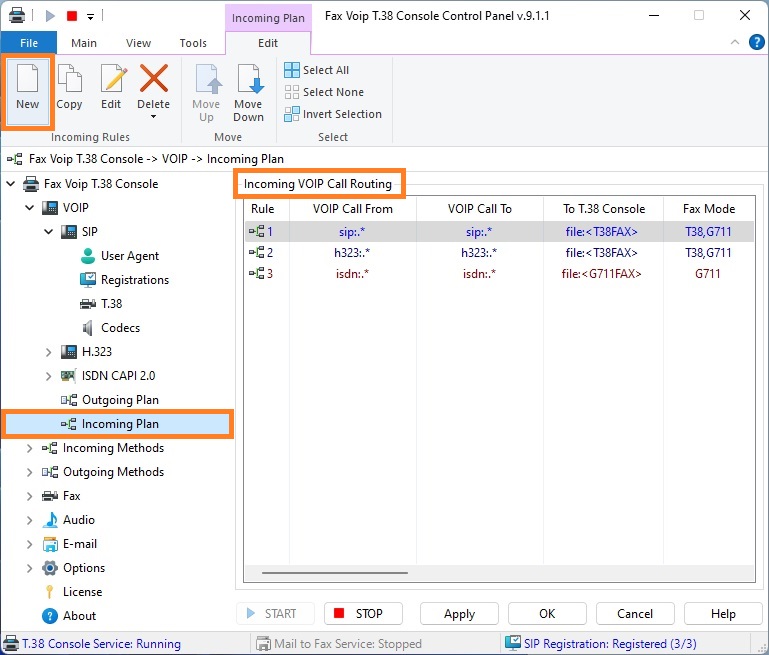The height and width of the screenshot is (655, 769).
Task: Click the Incoming Plan contextual tab header
Action: [268, 18]
